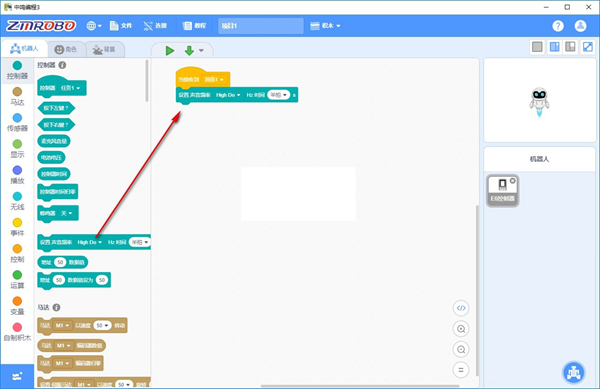Switch to the 角色 tab
This screenshot has height=389, width=600.
click(66, 49)
